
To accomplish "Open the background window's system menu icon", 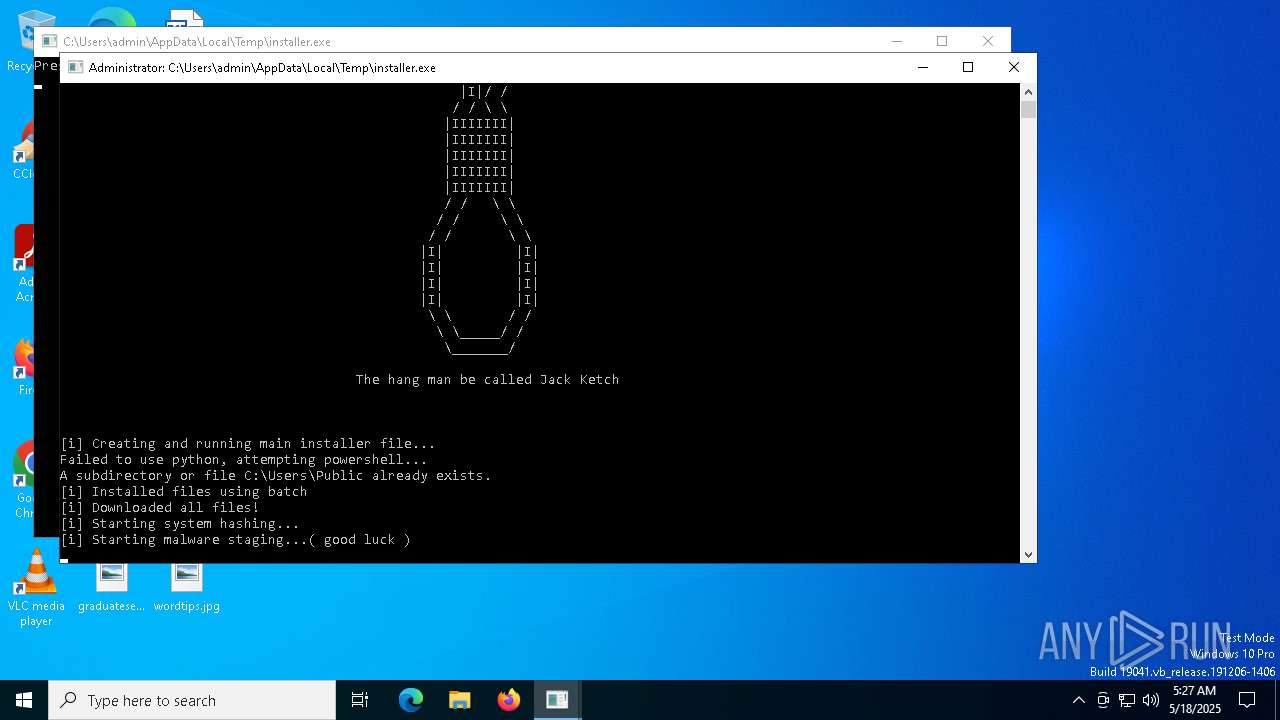I will pos(49,42).
